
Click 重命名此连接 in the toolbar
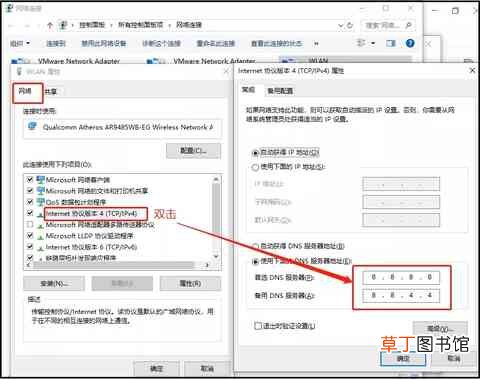click(x=216, y=43)
